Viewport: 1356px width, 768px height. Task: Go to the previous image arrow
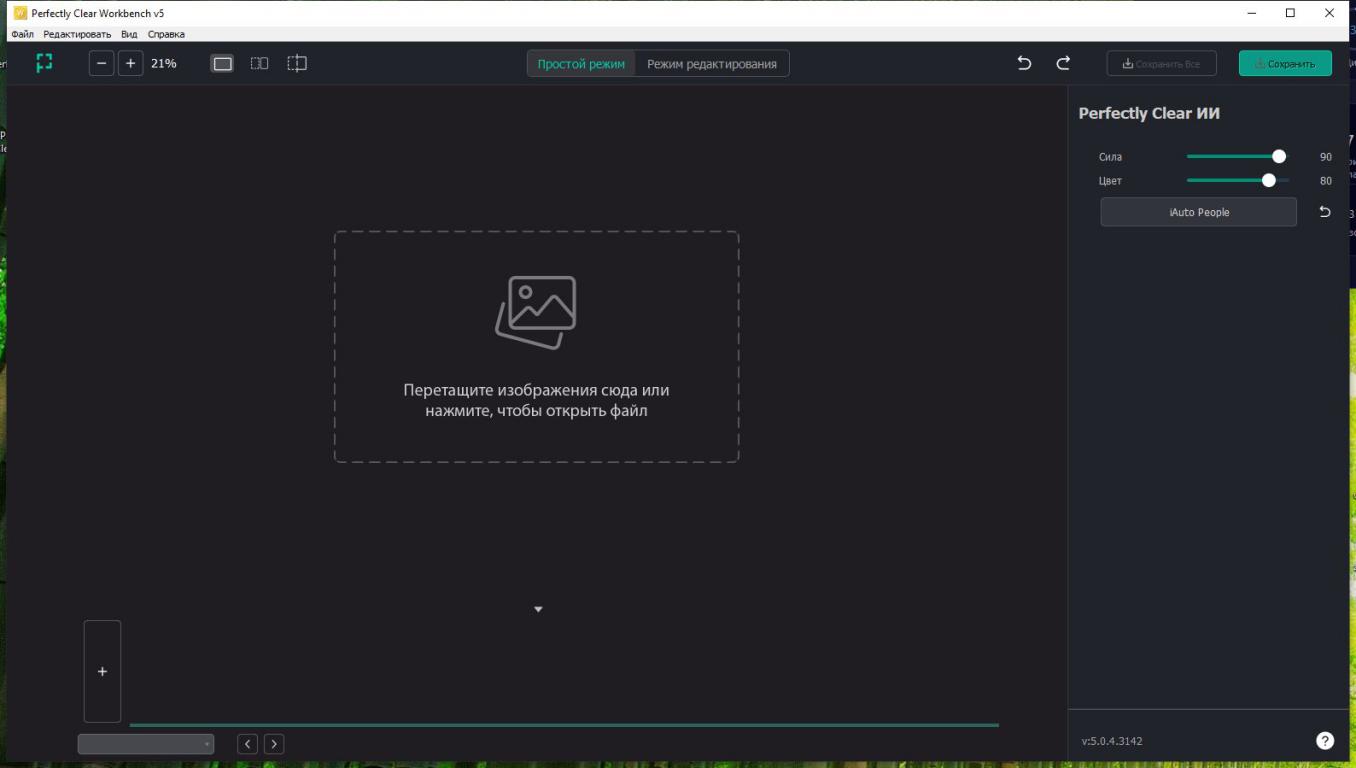pos(247,744)
